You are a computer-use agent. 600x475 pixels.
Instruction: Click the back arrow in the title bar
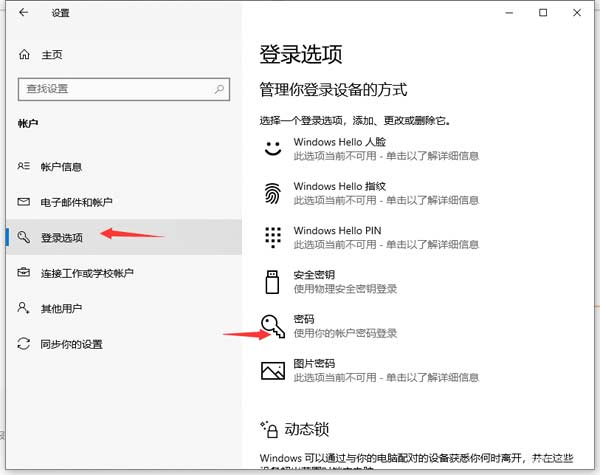tap(24, 13)
